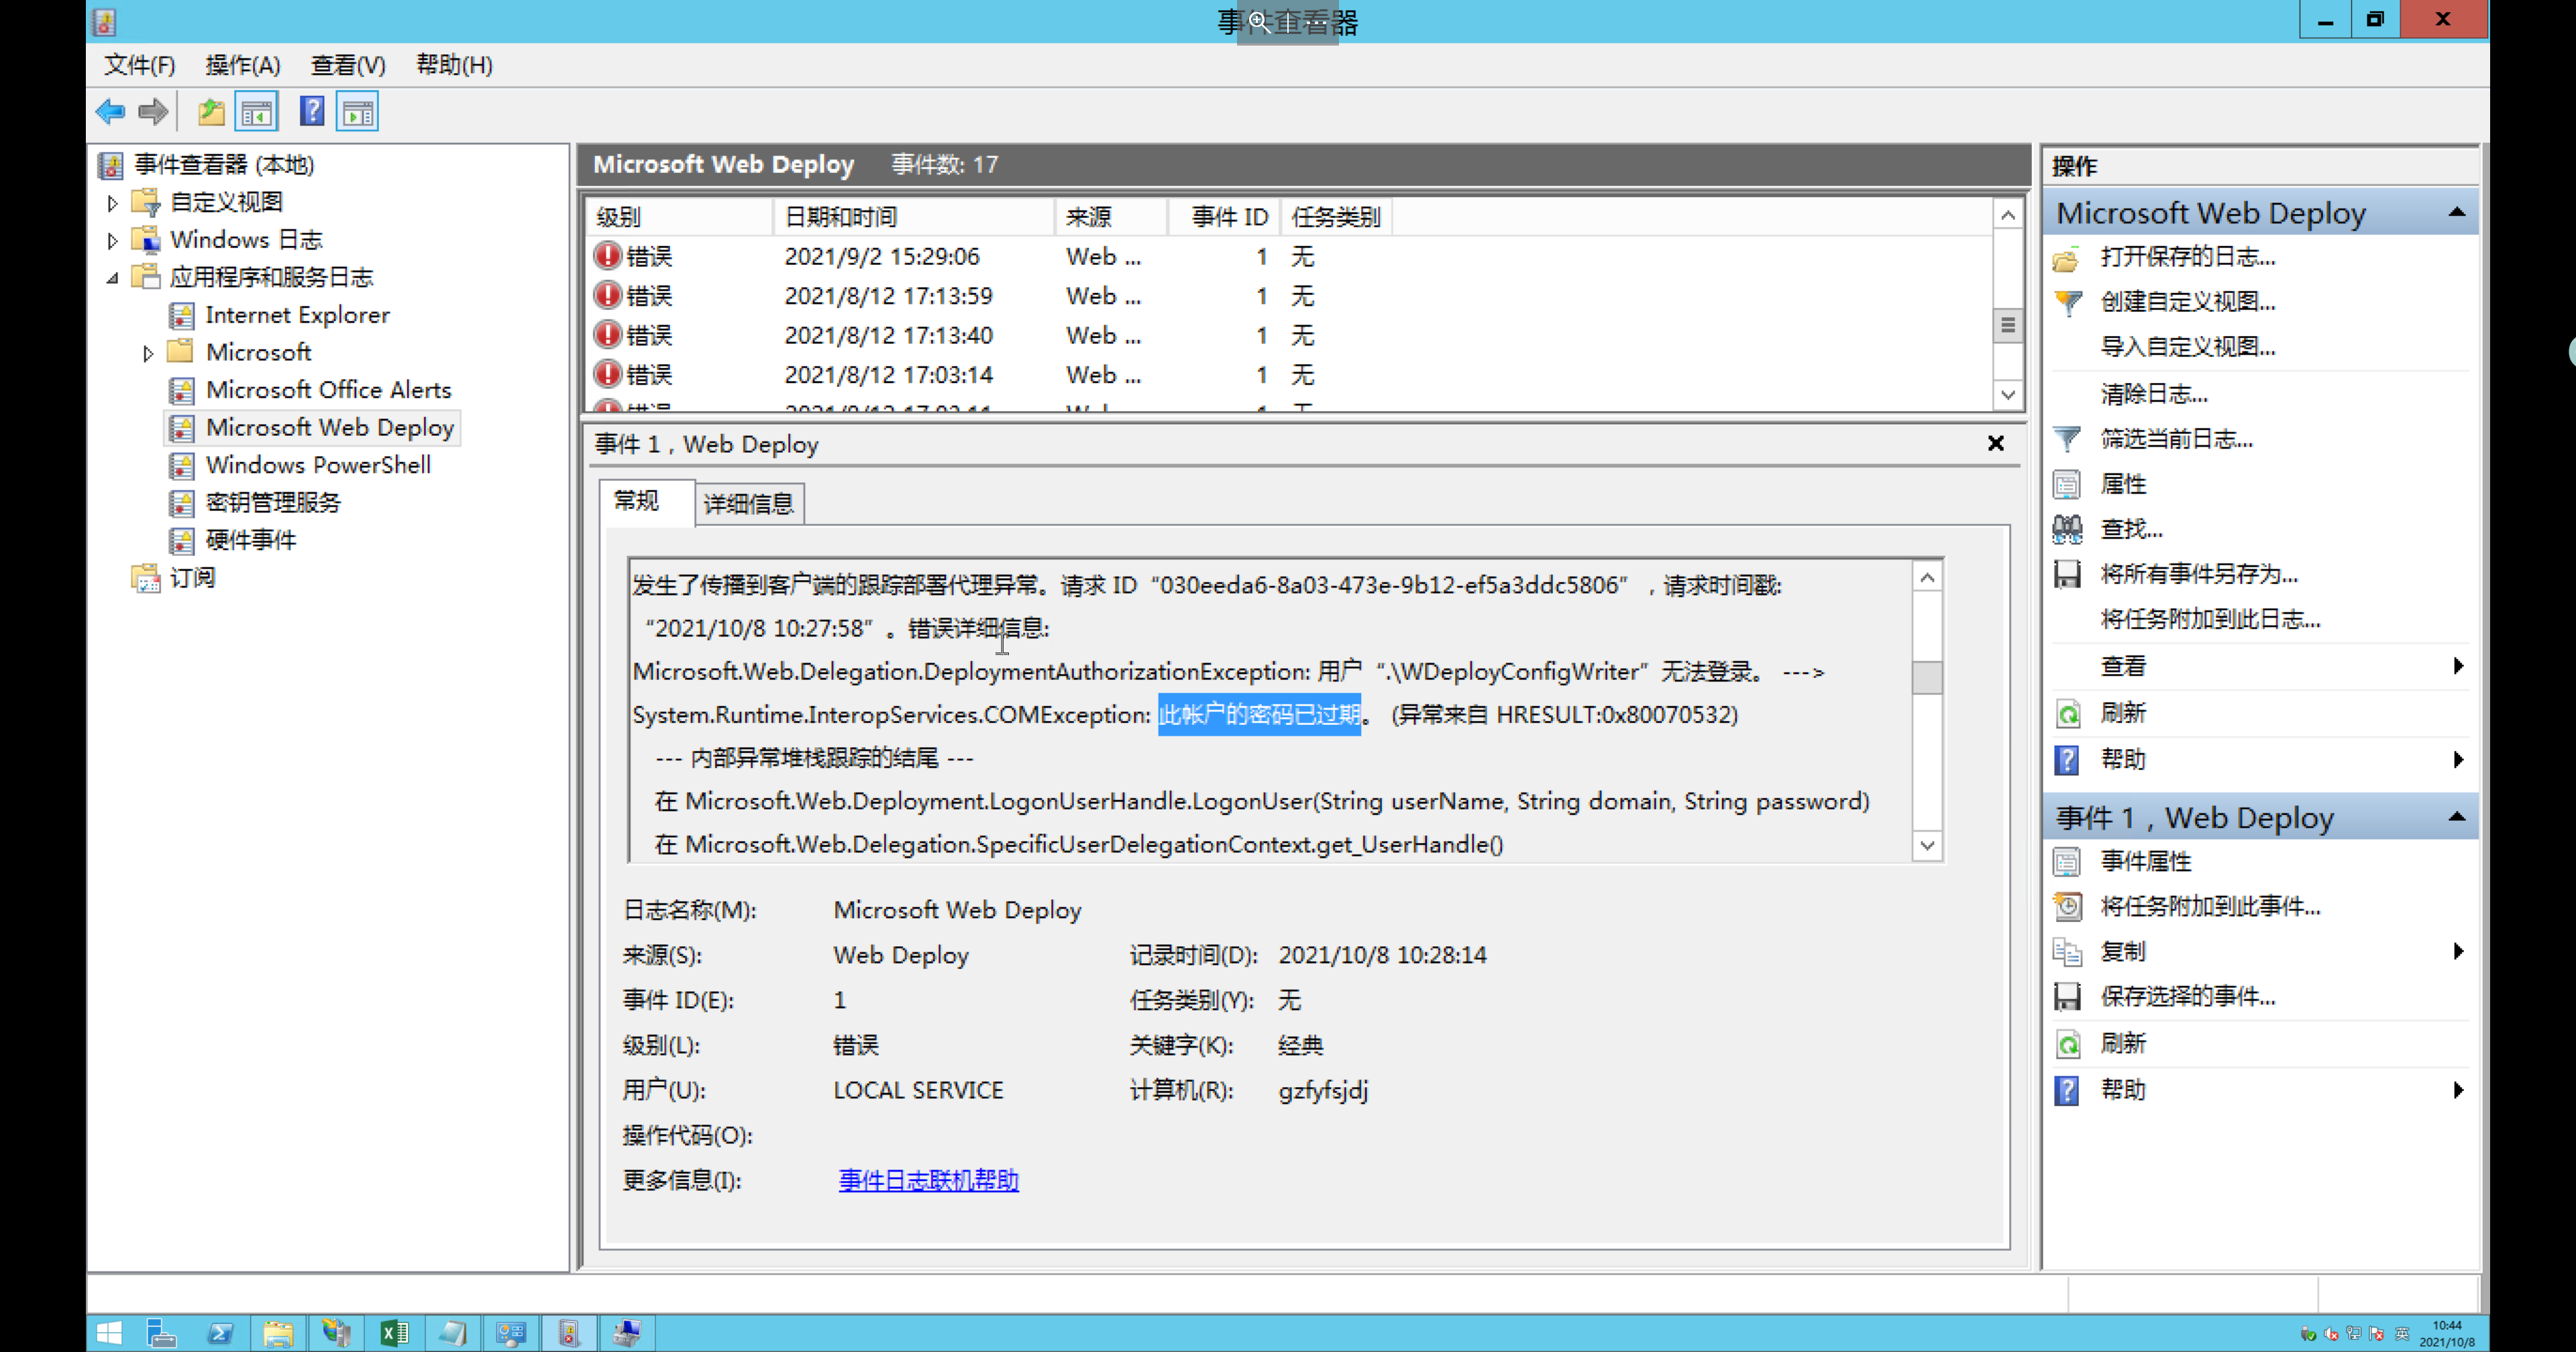Expand the 查看 submenu arrow in the actions pane
This screenshot has height=1352, width=2576.
coord(2458,666)
